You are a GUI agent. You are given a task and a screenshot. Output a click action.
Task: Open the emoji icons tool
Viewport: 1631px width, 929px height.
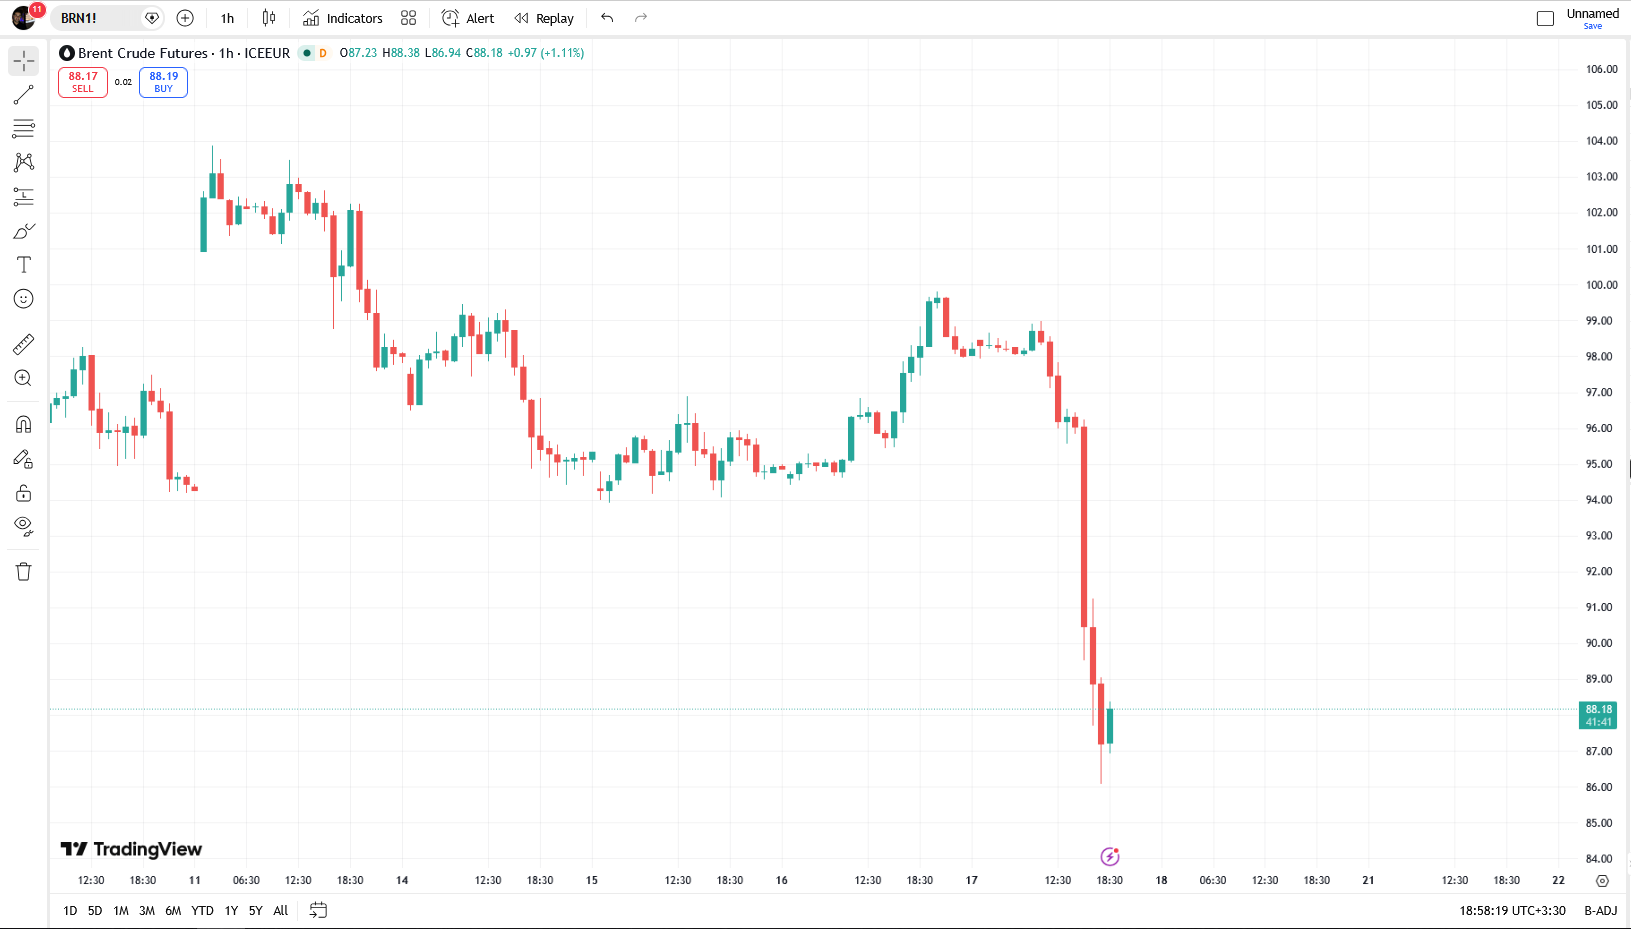tap(24, 299)
